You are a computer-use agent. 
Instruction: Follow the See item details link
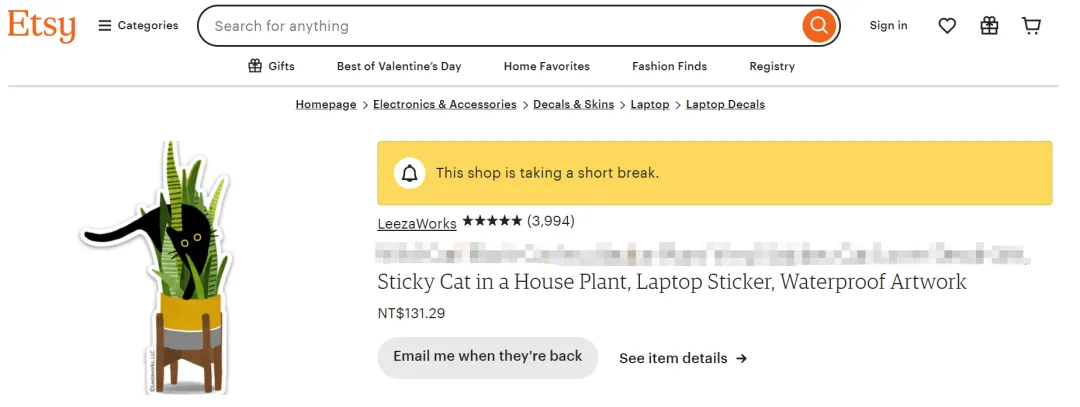tap(683, 358)
